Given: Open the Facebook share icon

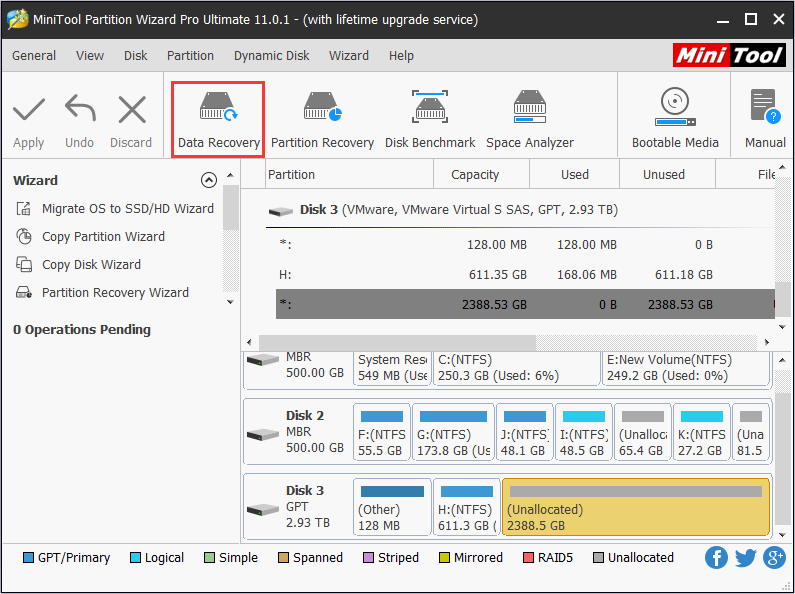Looking at the screenshot, I should (x=716, y=558).
